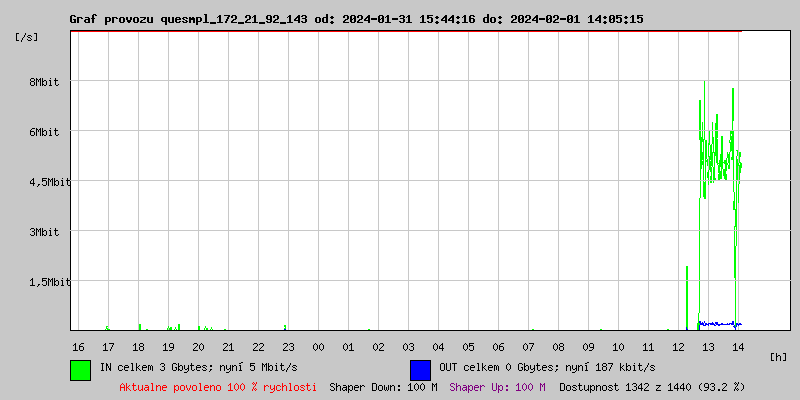
Task: Click the [/s] unit label
Action: click(27, 37)
